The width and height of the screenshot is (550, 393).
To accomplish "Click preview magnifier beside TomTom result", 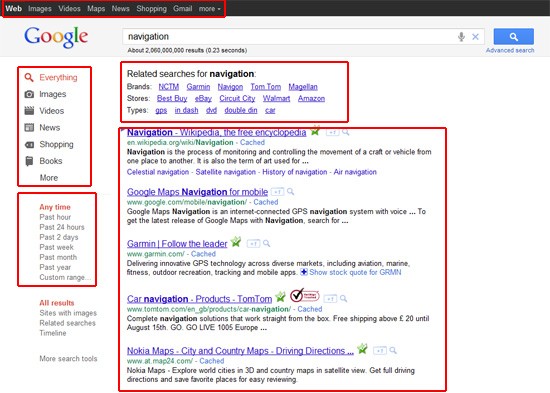I will click(343, 299).
